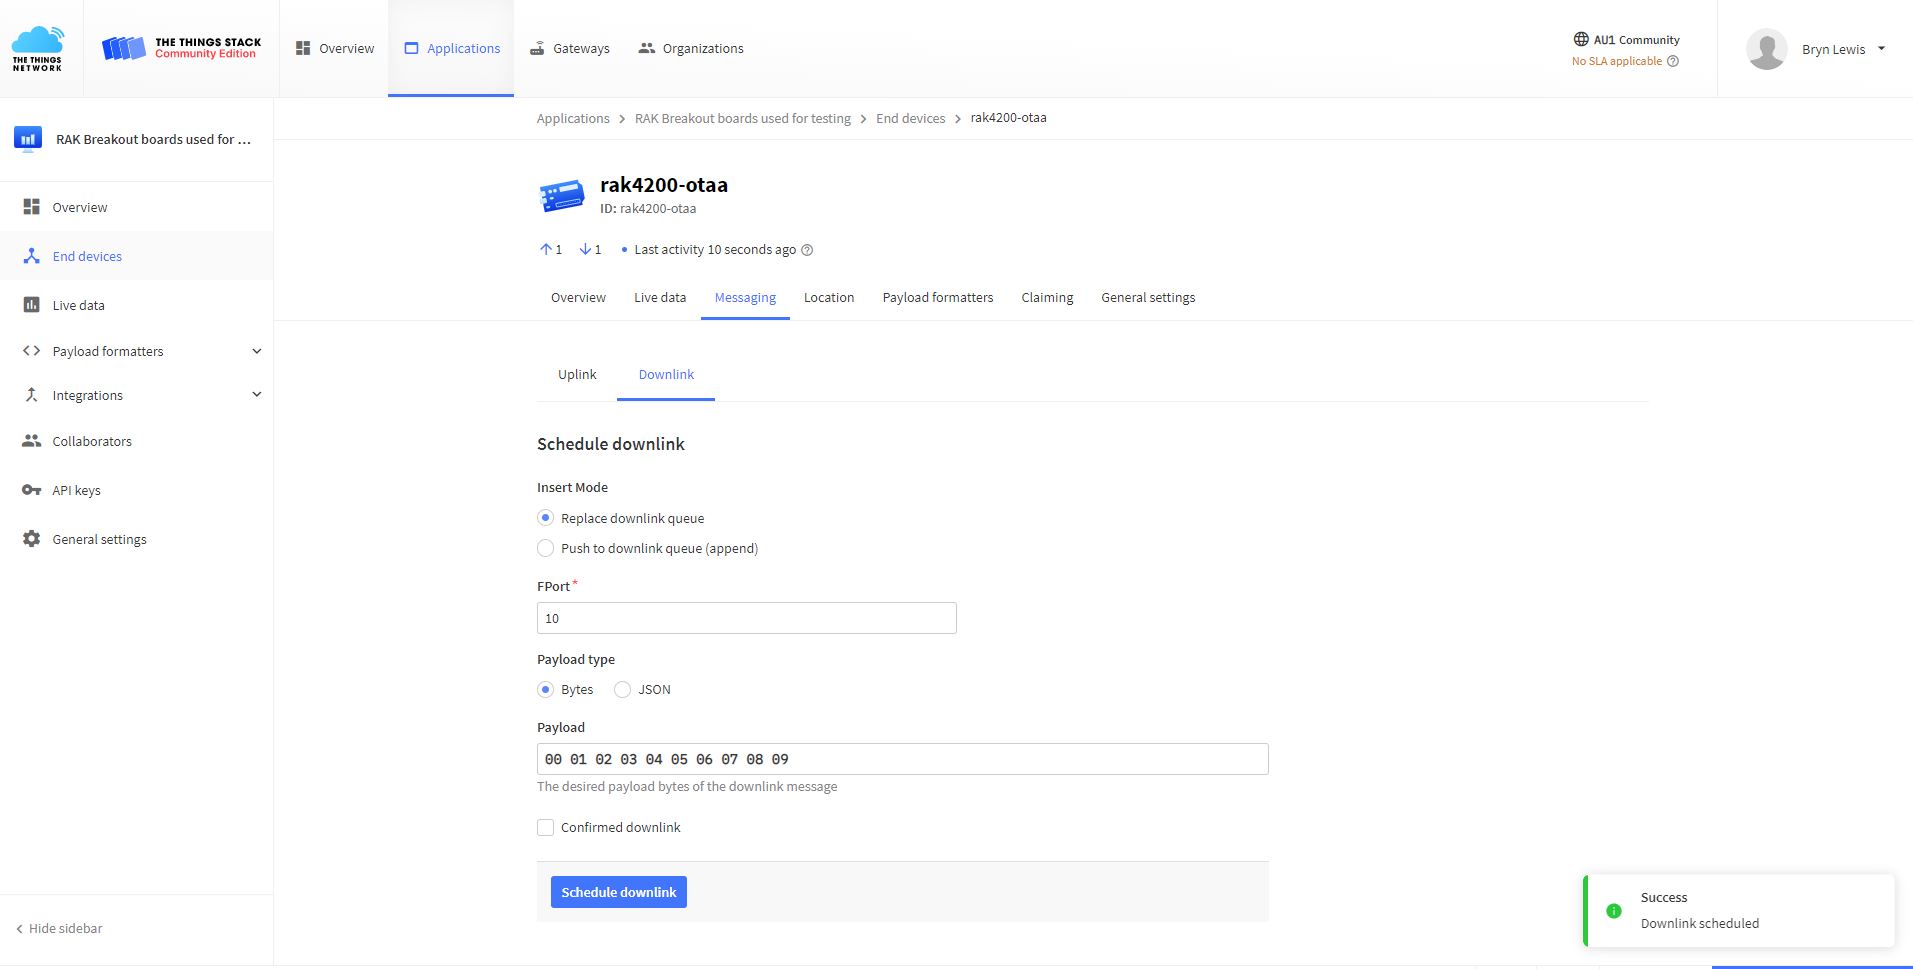This screenshot has width=1913, height=969.
Task: Select Push to downlink queue (append)
Action: click(x=546, y=548)
